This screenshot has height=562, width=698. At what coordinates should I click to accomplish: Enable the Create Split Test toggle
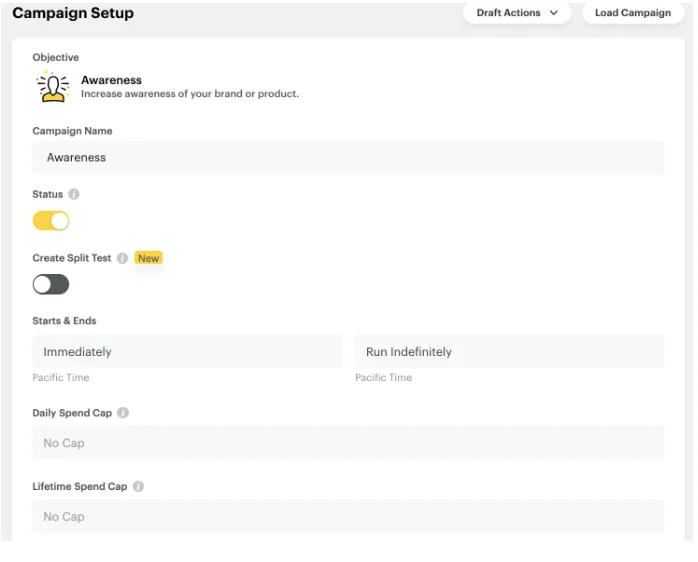click(x=51, y=285)
